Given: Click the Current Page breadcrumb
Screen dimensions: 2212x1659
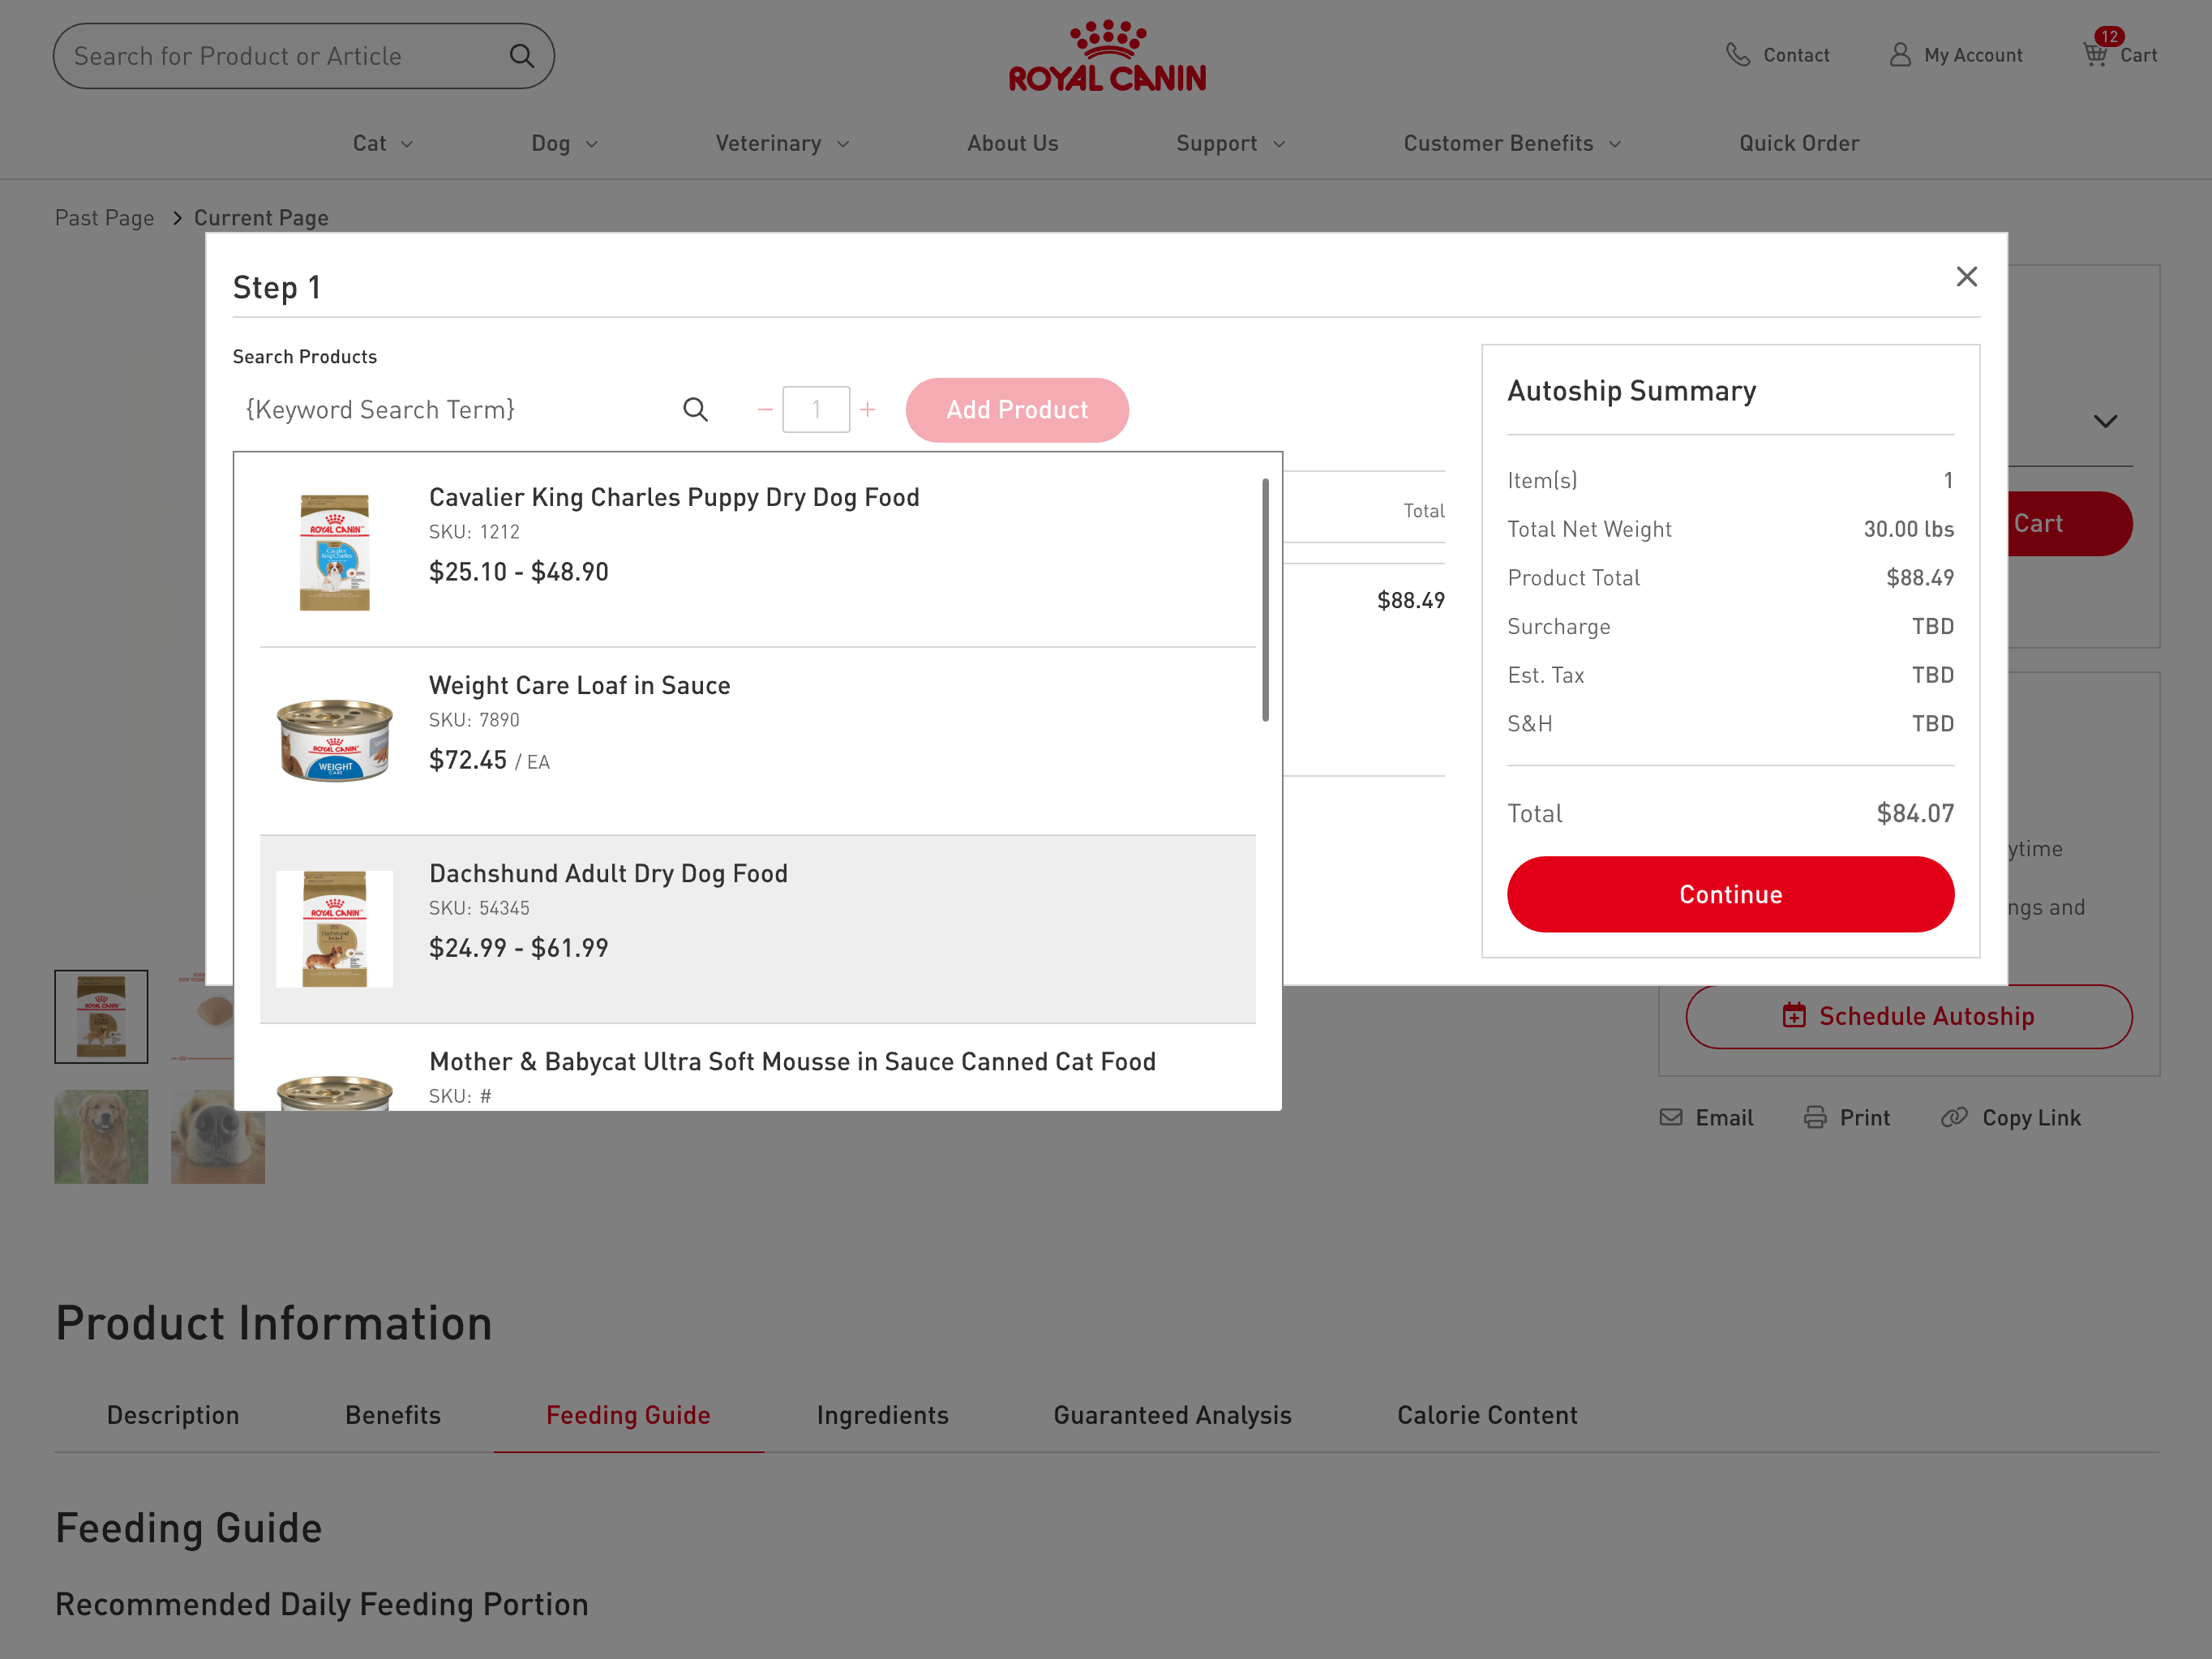Looking at the screenshot, I should tap(261, 217).
